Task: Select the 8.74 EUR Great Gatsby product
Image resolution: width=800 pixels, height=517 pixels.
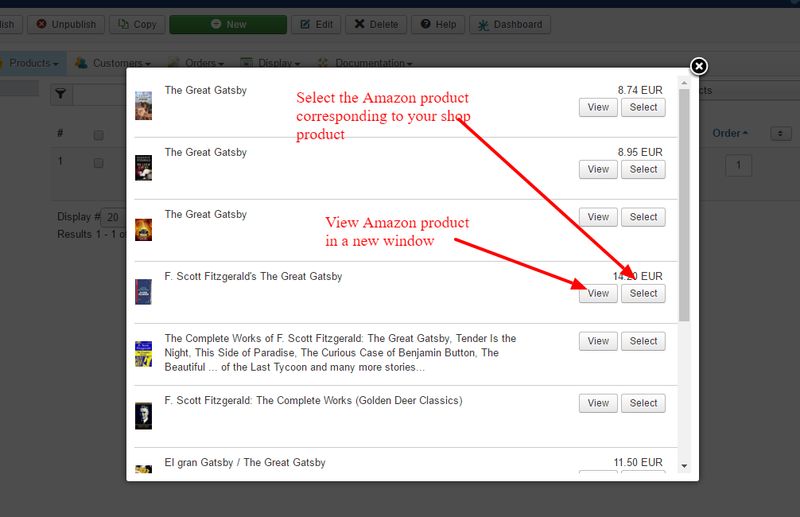Action: click(643, 107)
